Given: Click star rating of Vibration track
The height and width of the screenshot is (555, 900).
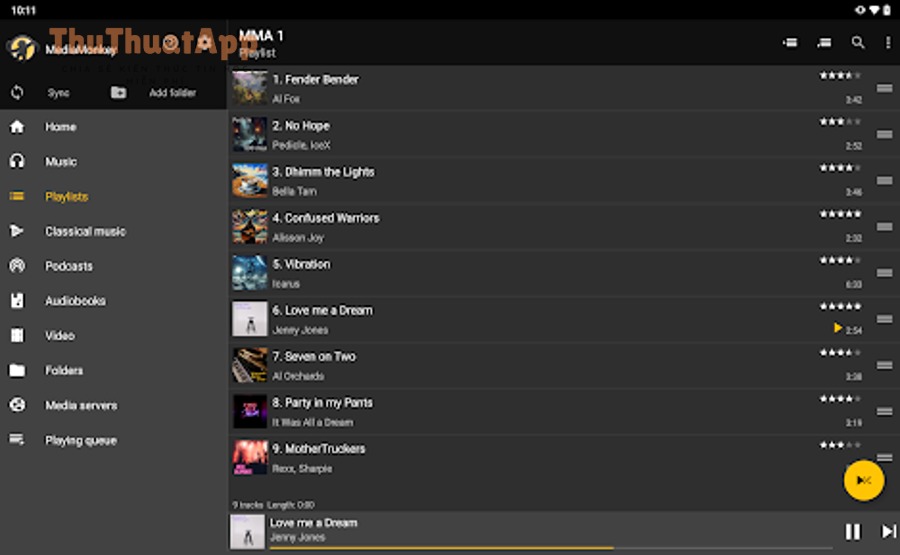Looking at the screenshot, I should point(840,260).
